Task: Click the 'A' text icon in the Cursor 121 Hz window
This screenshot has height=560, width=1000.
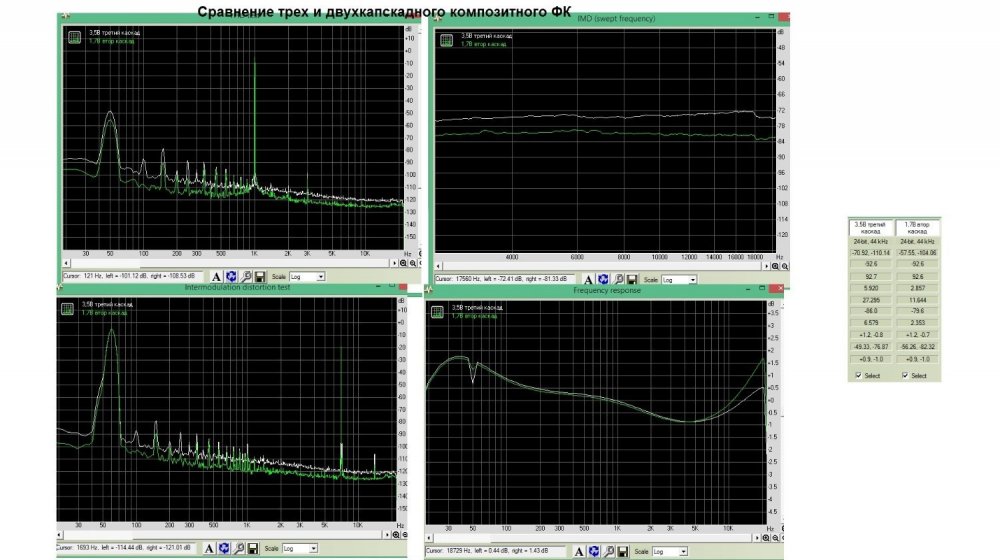Action: tap(216, 277)
